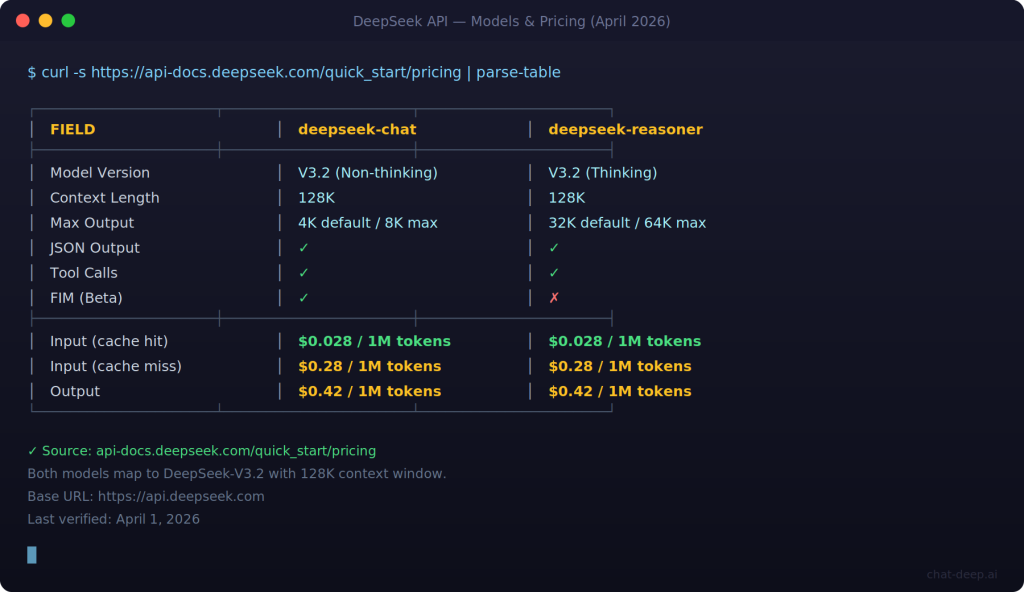Toggle FIM Beta support for deepseek-reasoner
The height and width of the screenshot is (592, 1024).
tap(553, 297)
